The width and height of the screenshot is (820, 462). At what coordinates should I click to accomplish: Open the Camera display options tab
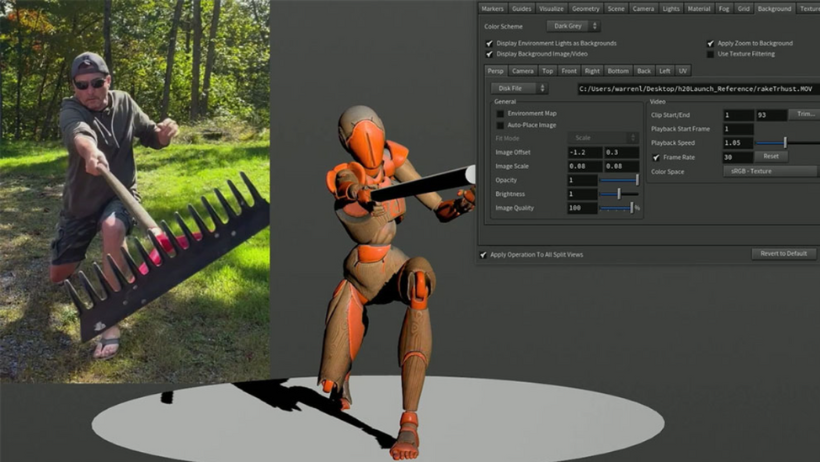coord(643,8)
